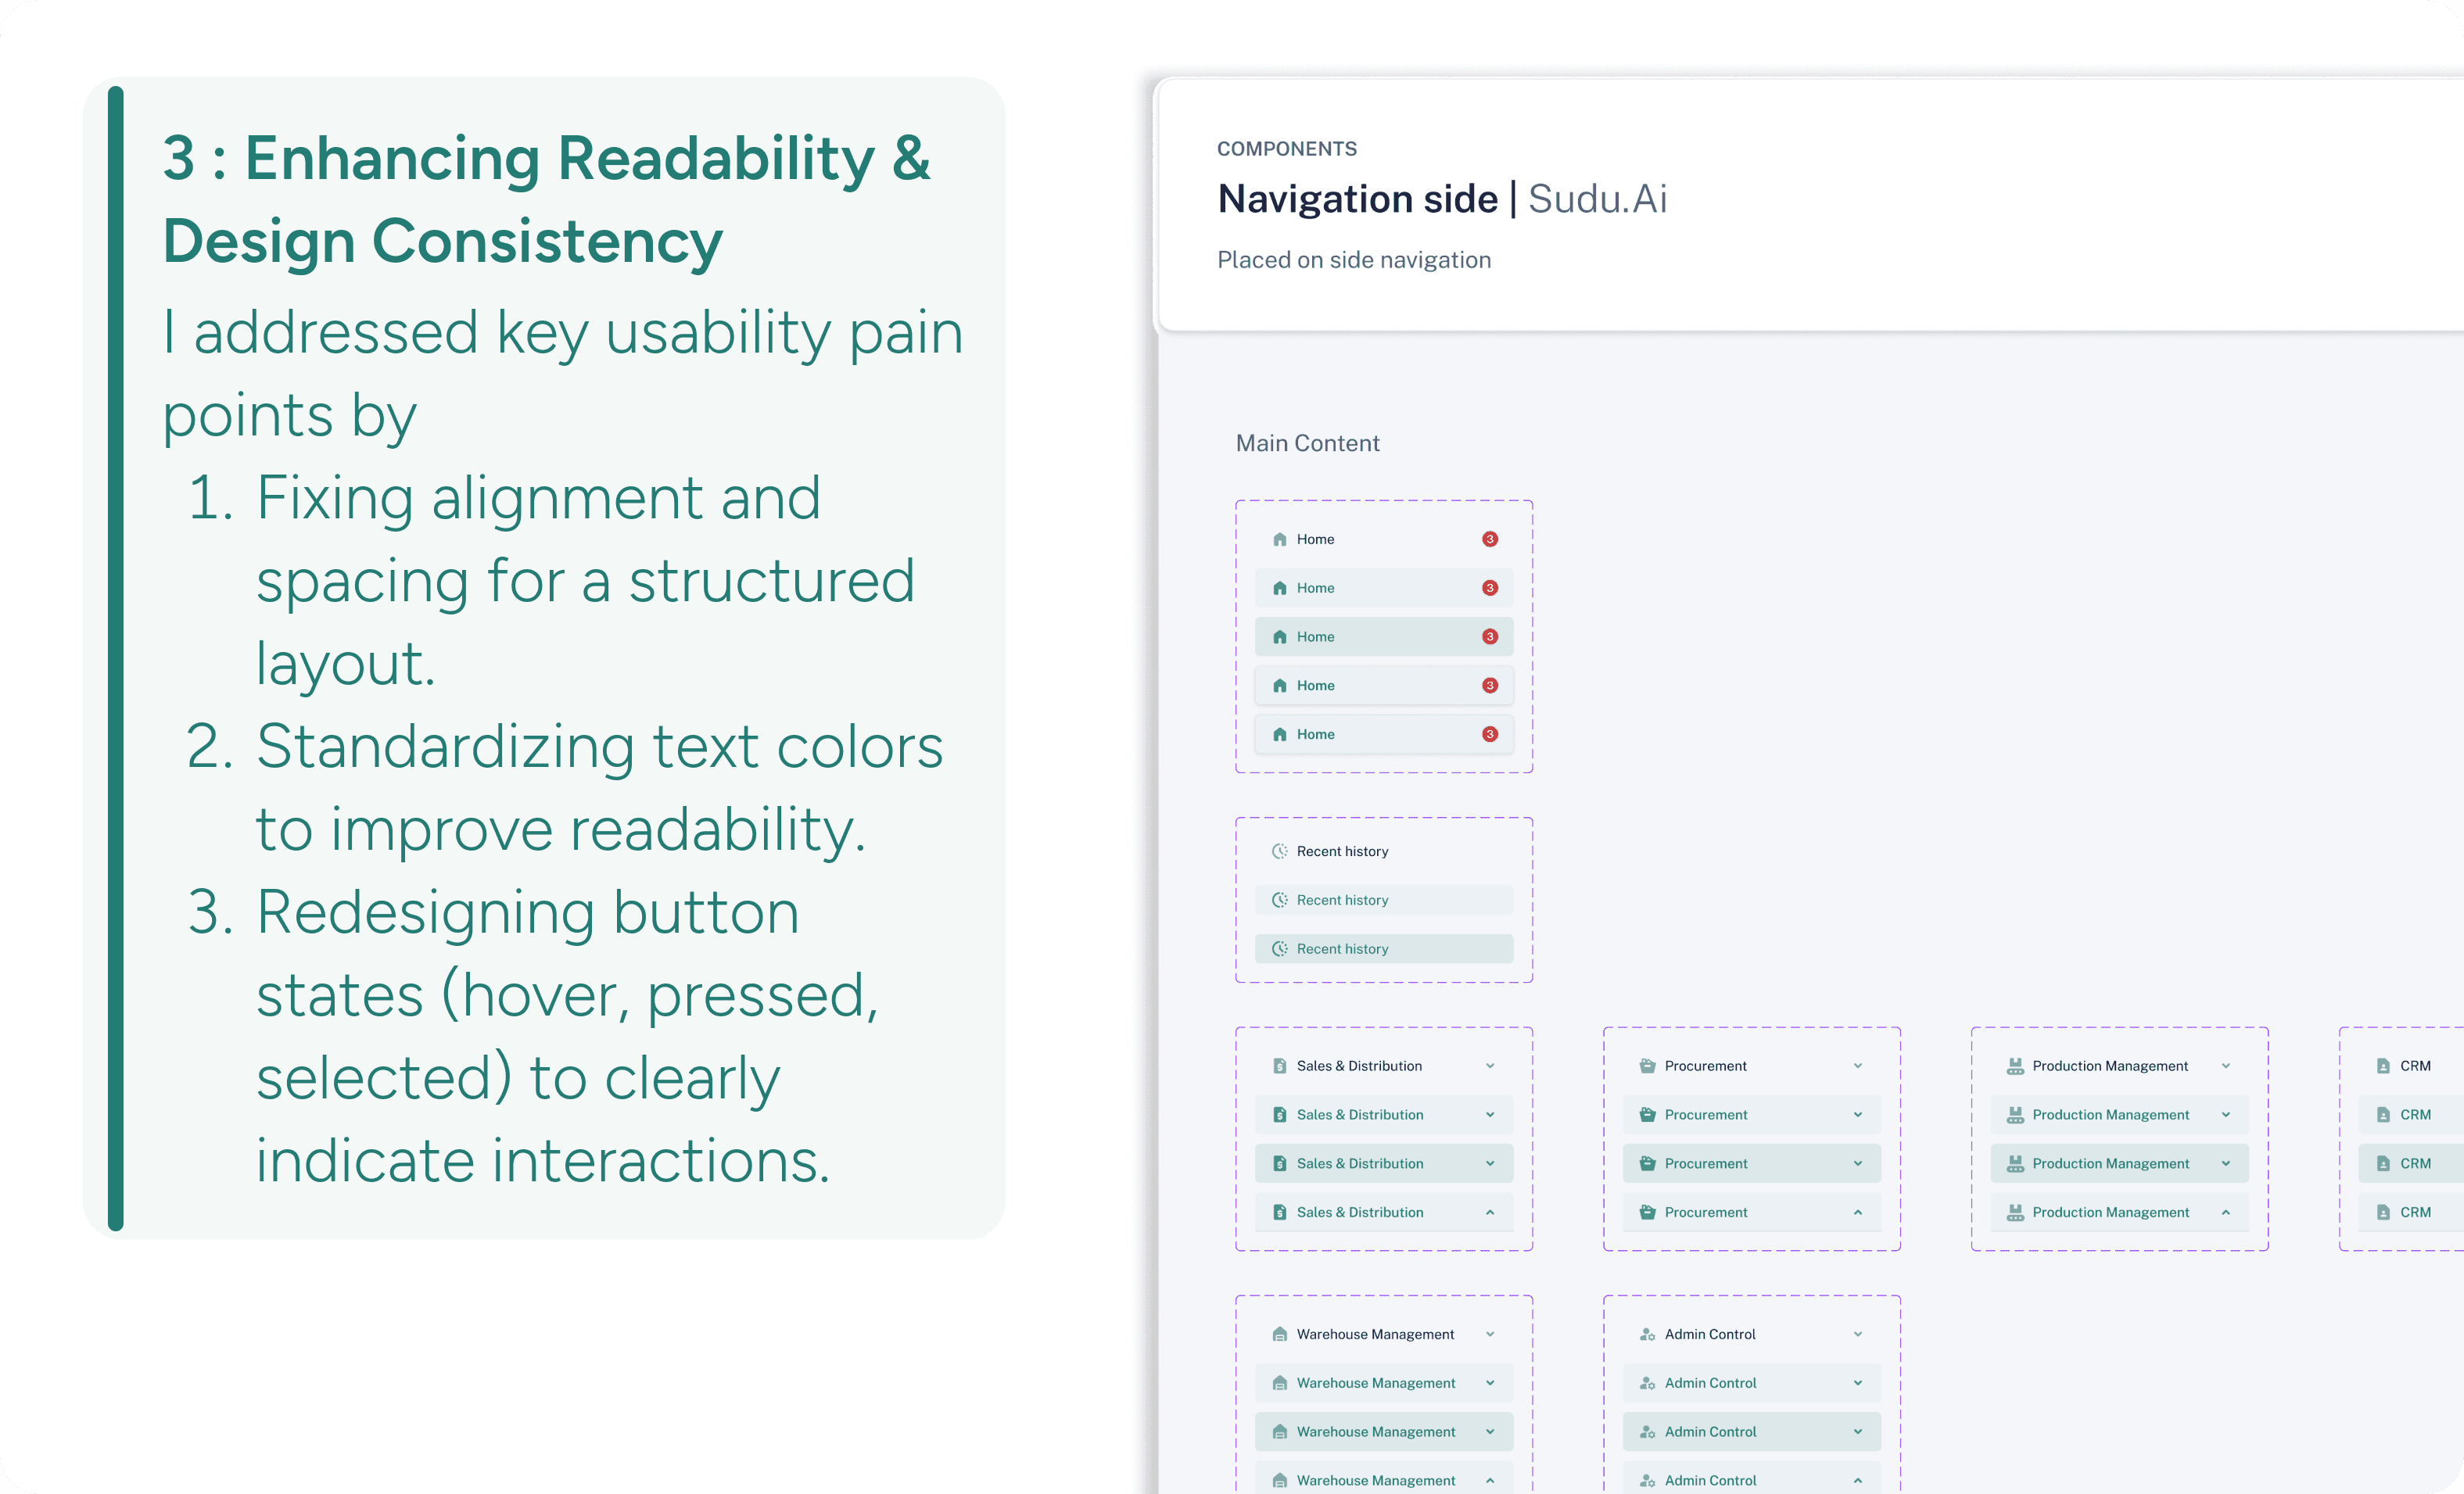Click the warehouse icon beside the first Warehouse Management

1279,1334
